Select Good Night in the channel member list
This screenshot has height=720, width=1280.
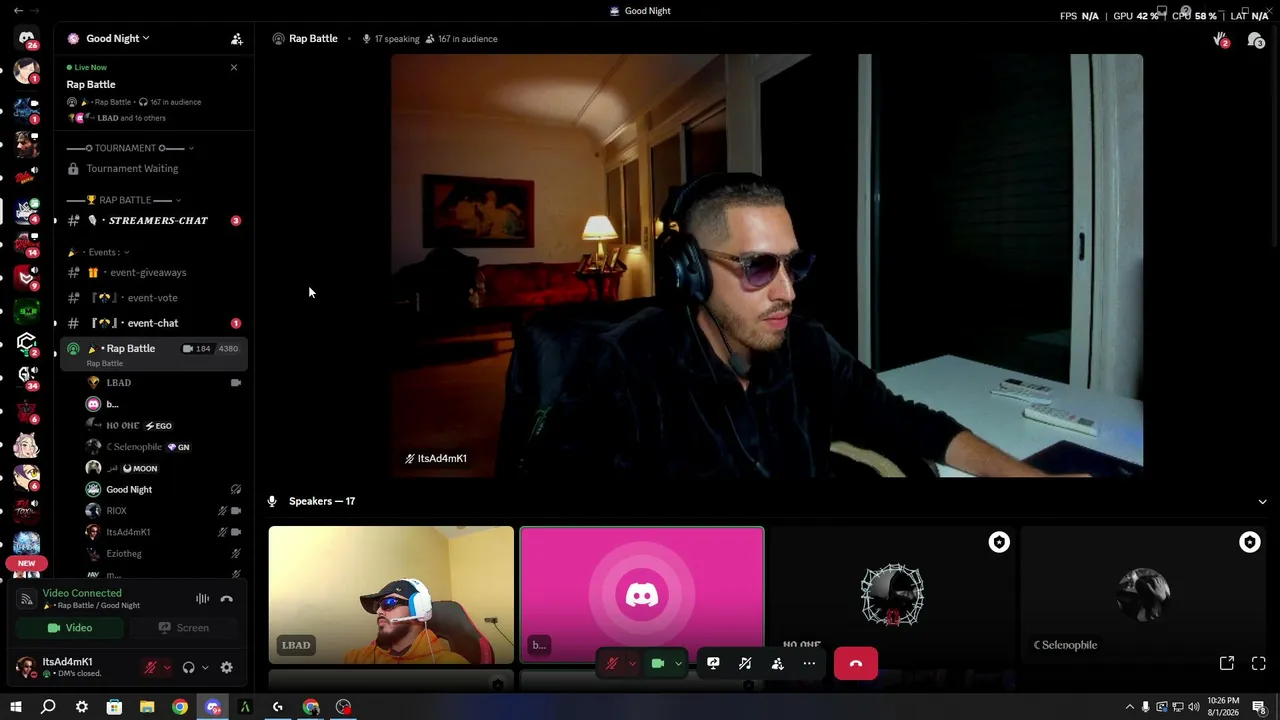pos(165,490)
